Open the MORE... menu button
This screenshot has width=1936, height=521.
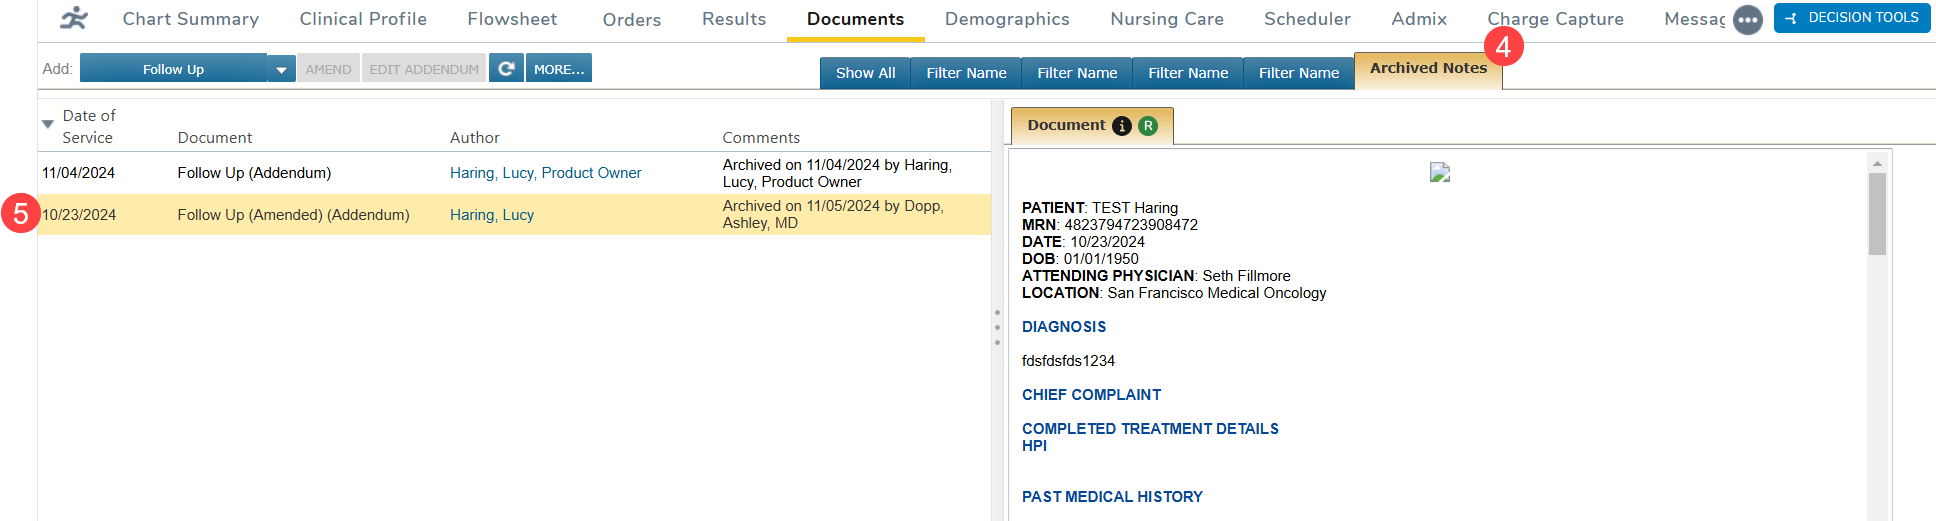558,68
